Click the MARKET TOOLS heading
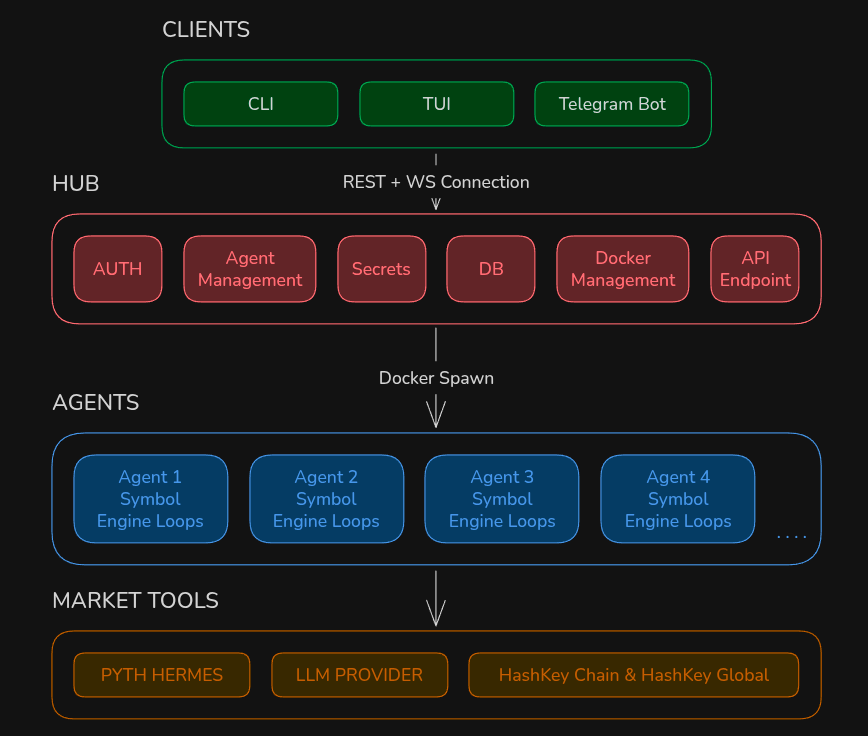Screen dimensions: 868x736 point(136,600)
